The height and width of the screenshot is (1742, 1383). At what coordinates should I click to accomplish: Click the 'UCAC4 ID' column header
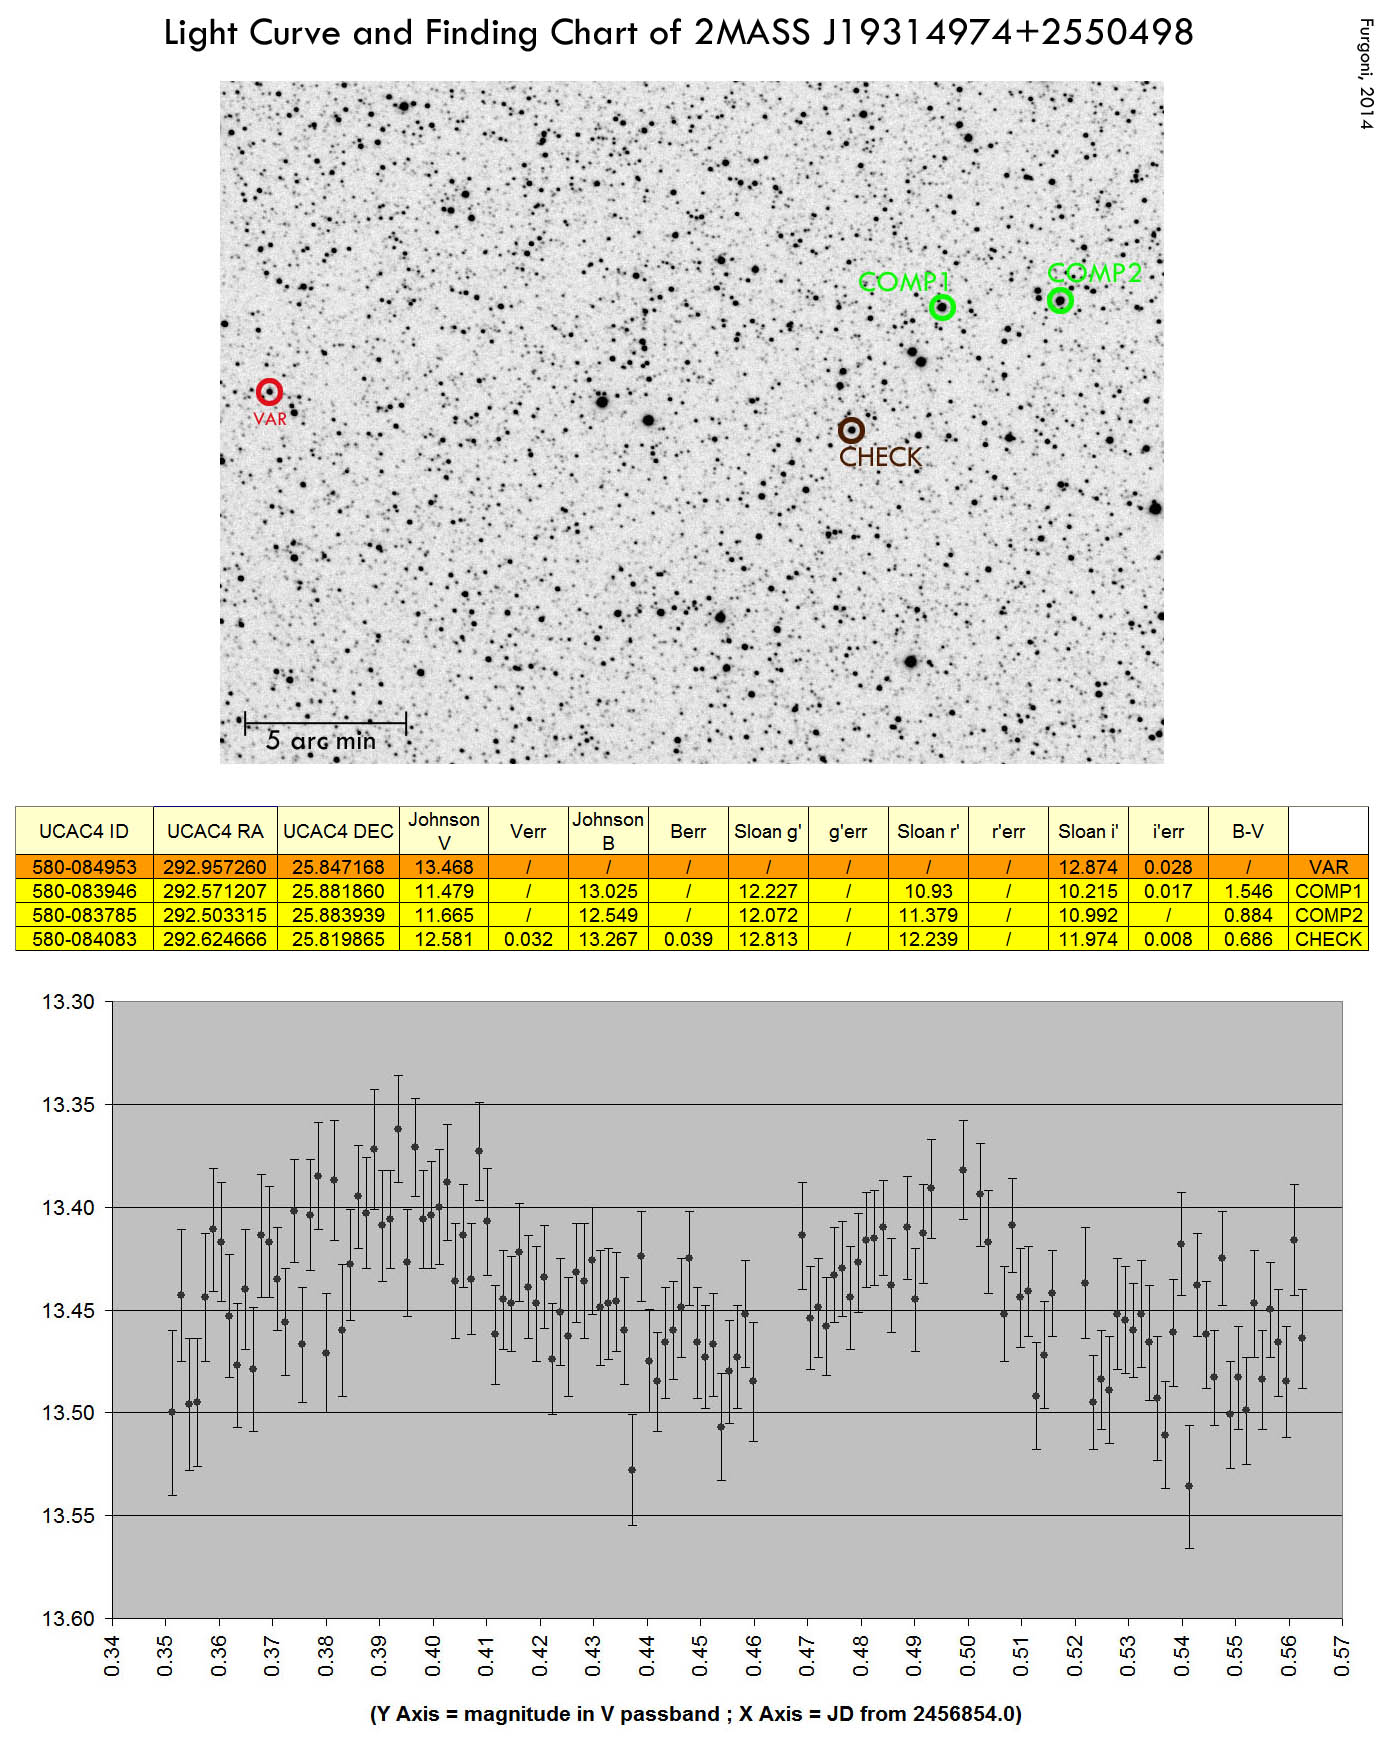tap(84, 831)
